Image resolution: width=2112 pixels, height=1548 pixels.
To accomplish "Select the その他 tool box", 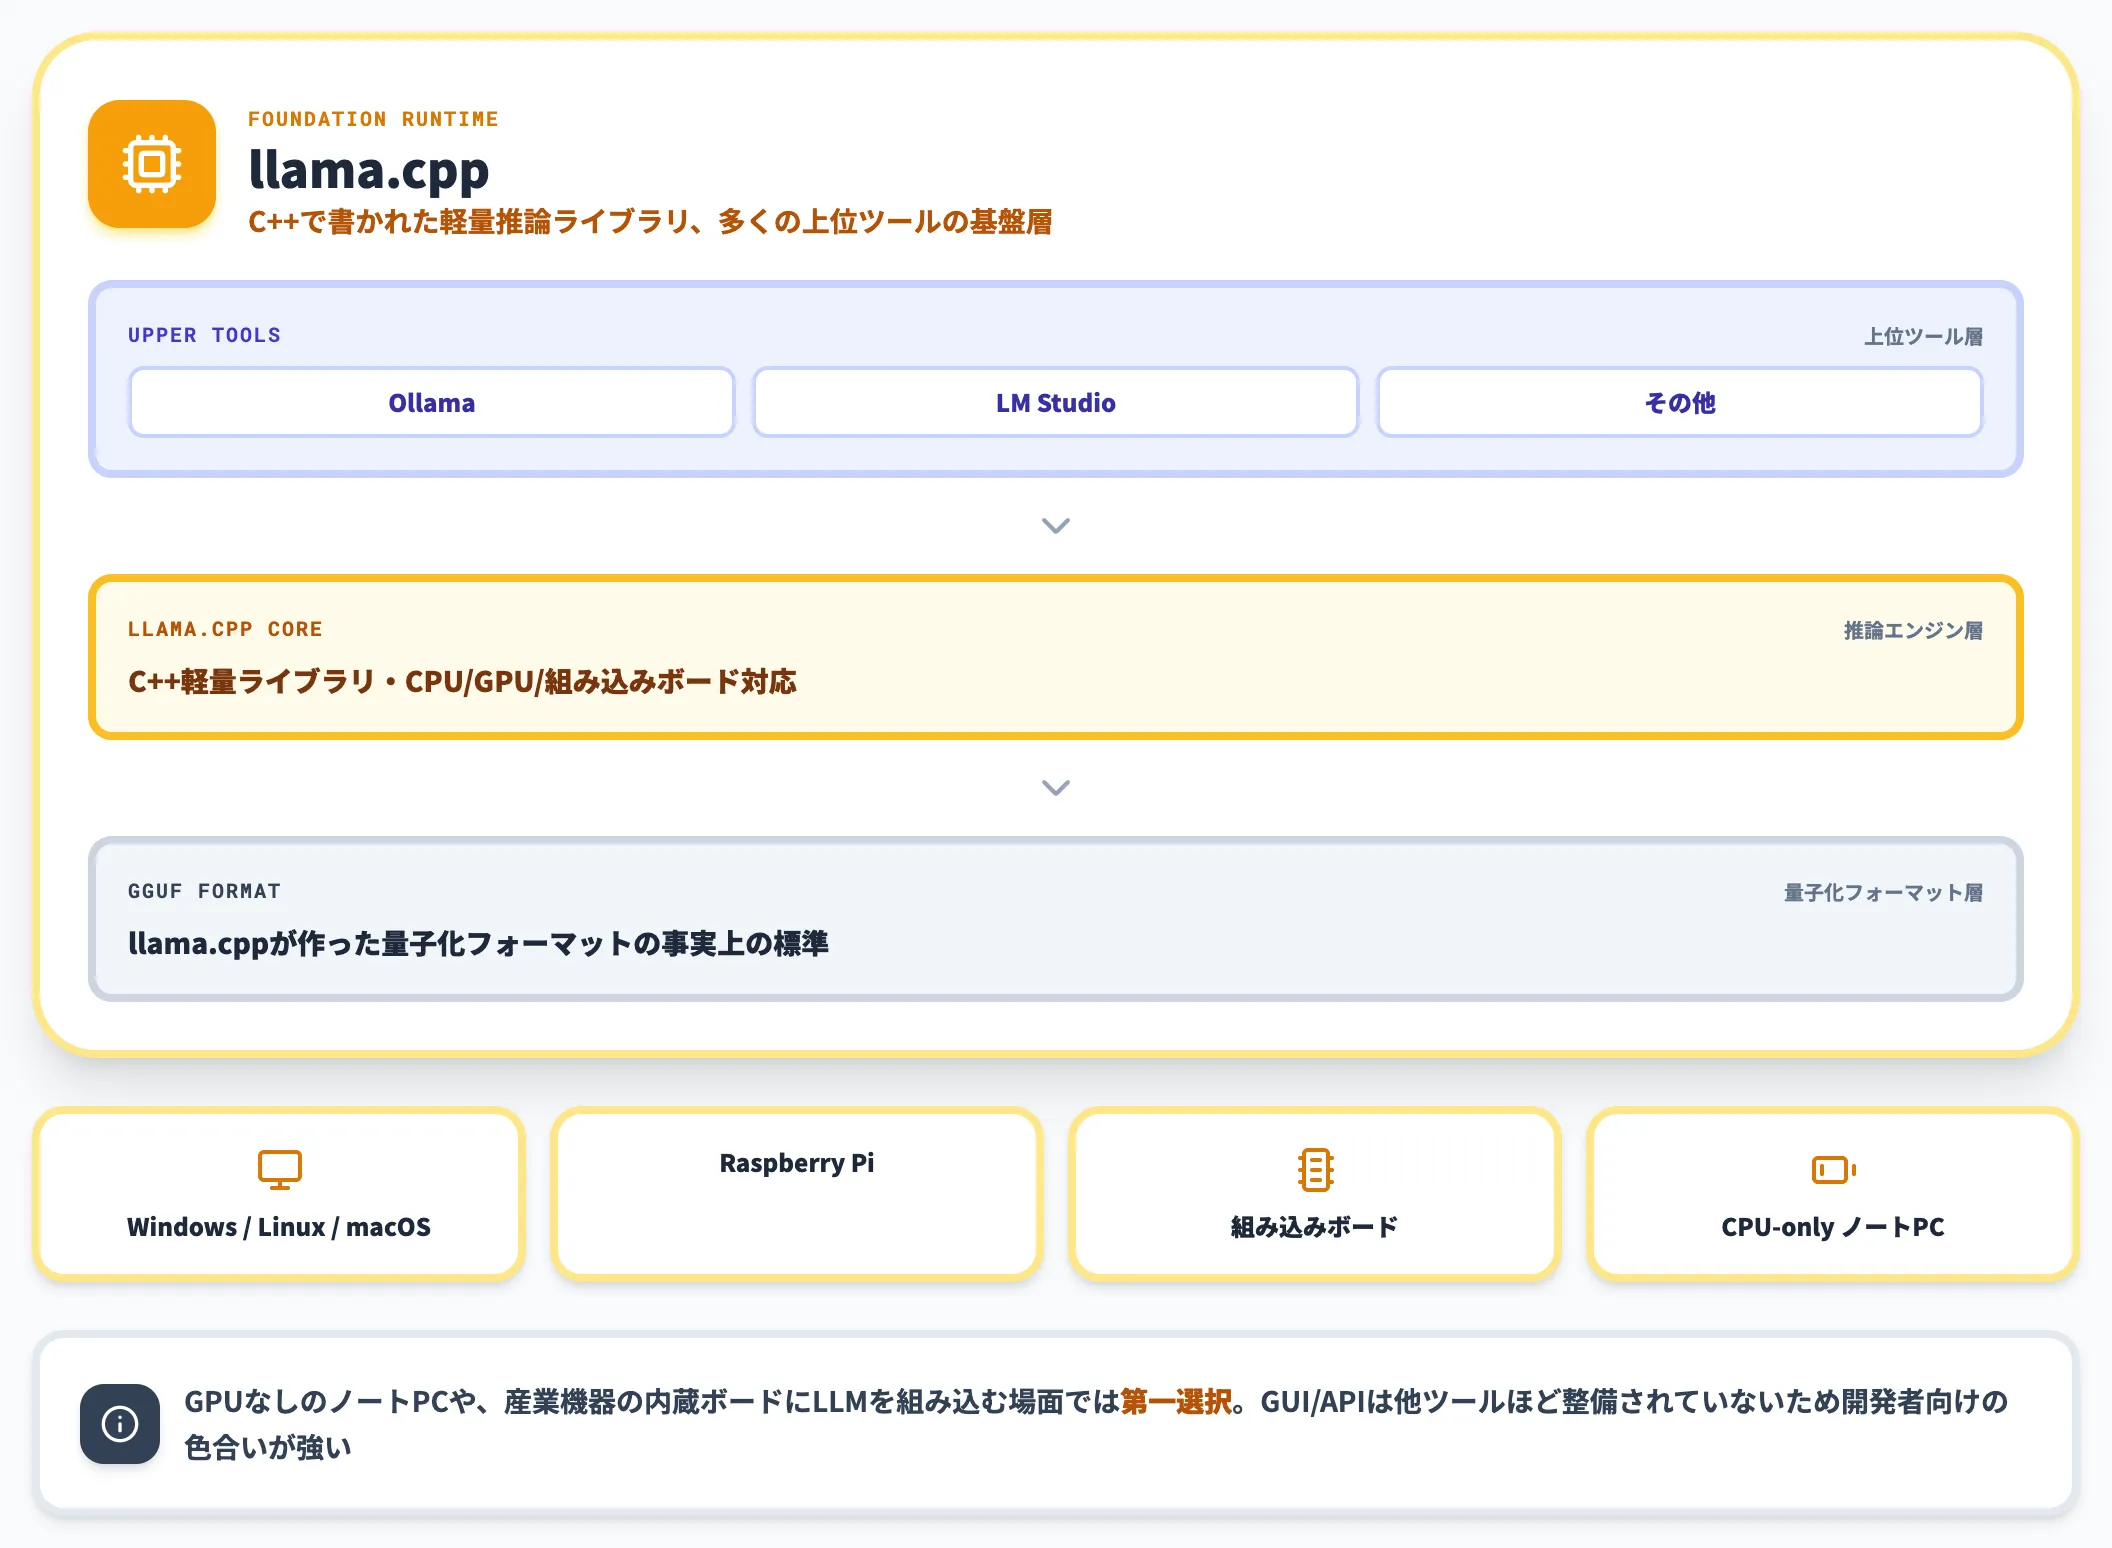I will (x=1680, y=402).
